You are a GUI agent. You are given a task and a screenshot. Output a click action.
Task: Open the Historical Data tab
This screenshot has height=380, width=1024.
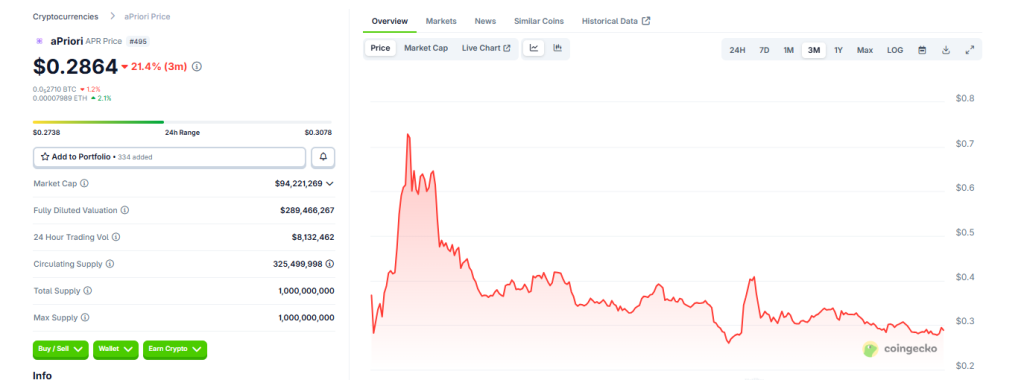click(x=616, y=21)
